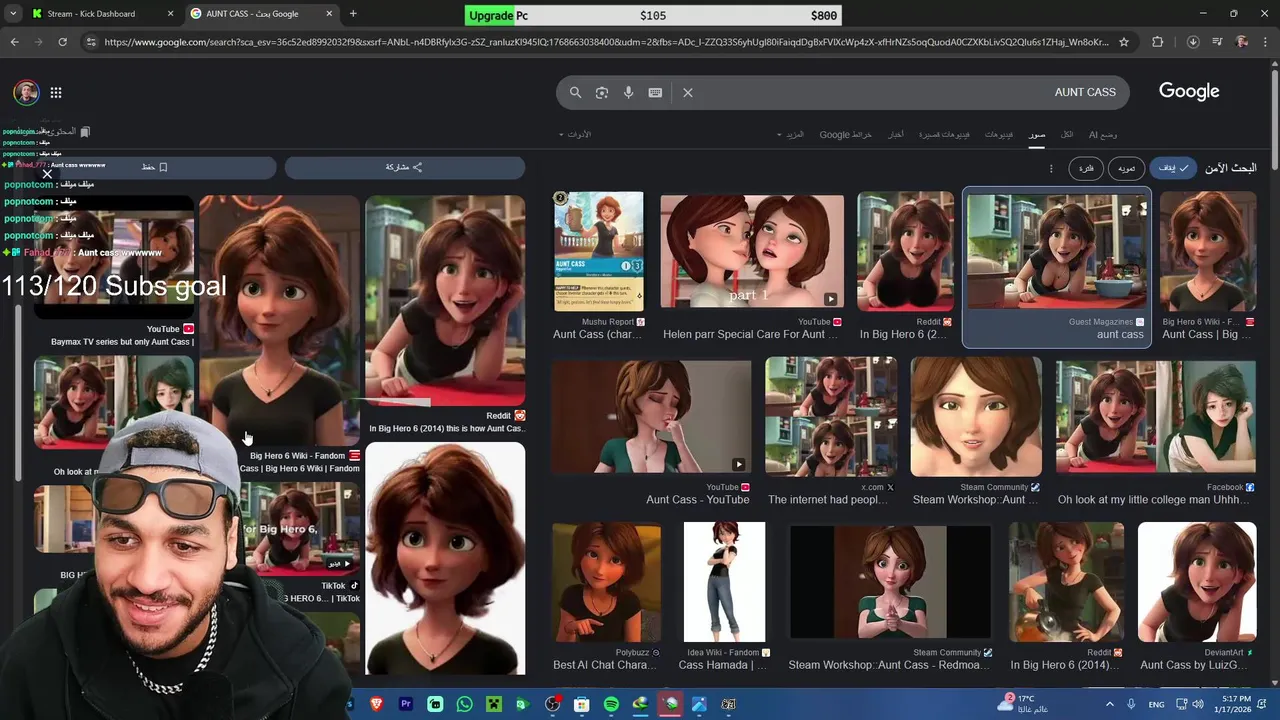Image resolution: width=1280 pixels, height=720 pixels.
Task: View site information icon in address bar
Action: pos(91,42)
